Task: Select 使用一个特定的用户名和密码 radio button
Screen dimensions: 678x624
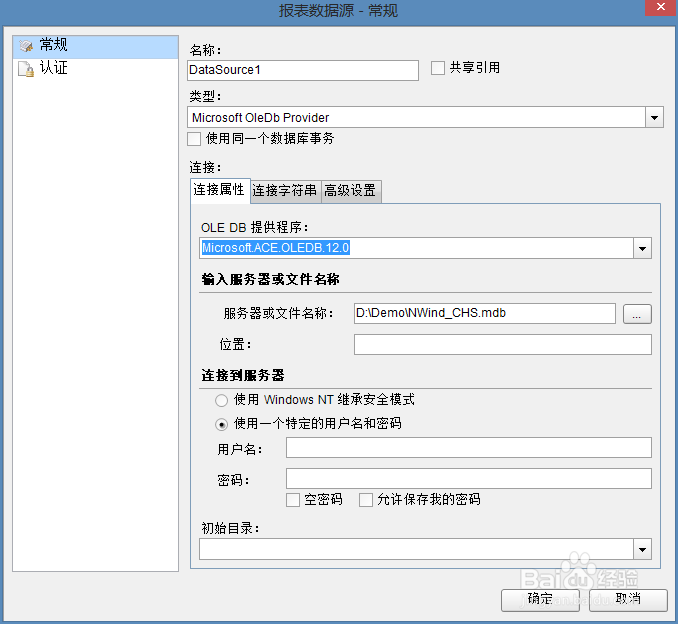Action: (x=221, y=425)
